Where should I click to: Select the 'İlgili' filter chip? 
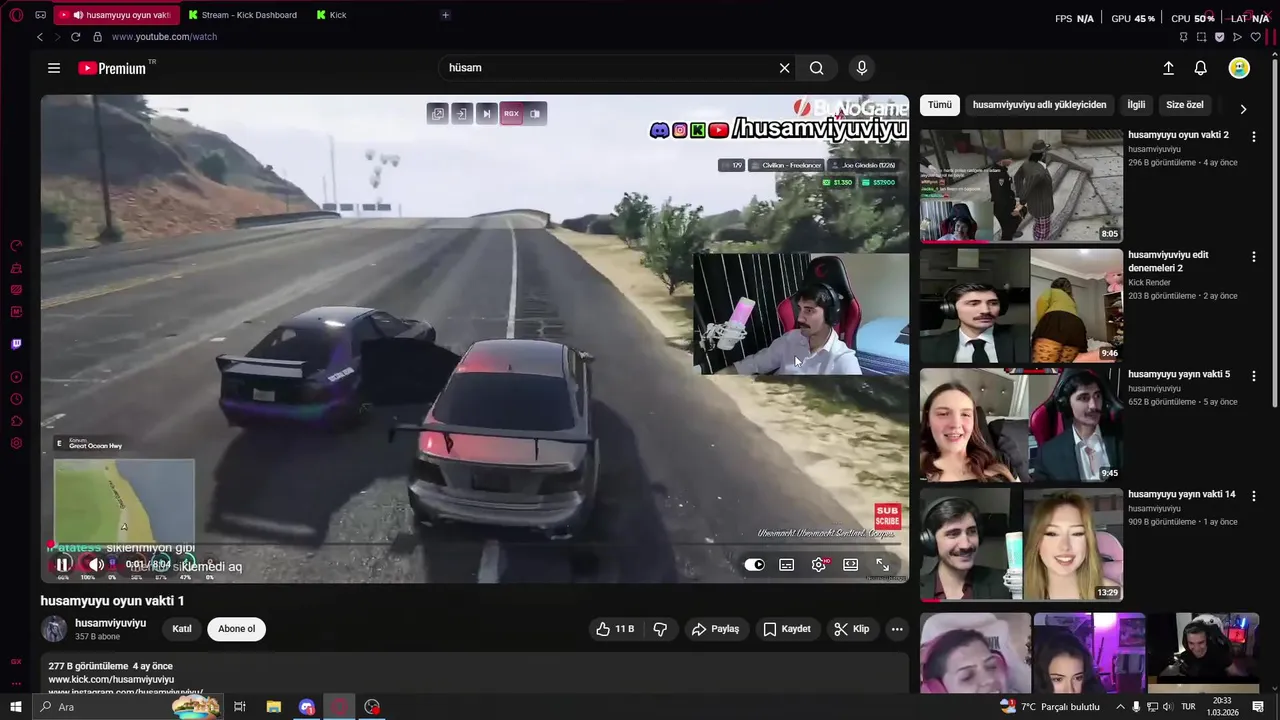click(1136, 105)
